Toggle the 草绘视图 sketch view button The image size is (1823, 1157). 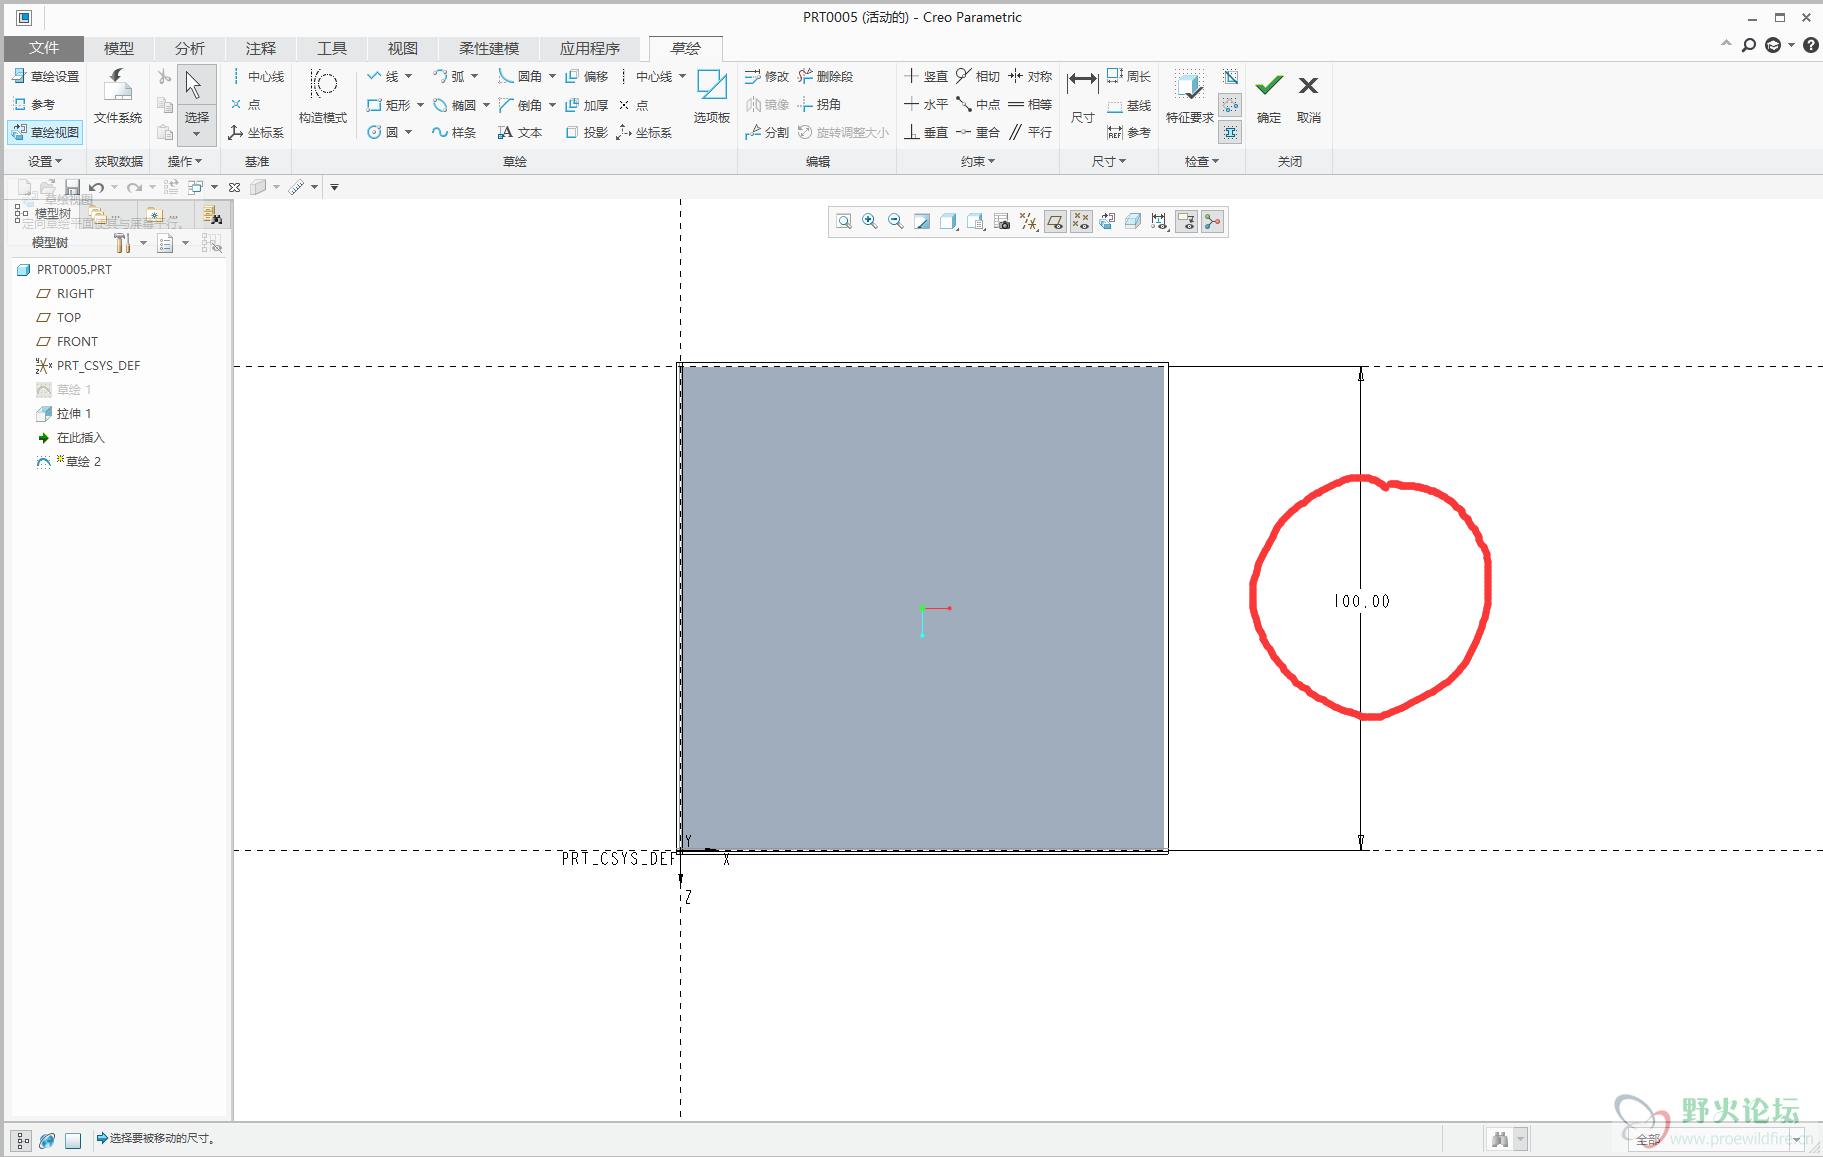[x=46, y=132]
